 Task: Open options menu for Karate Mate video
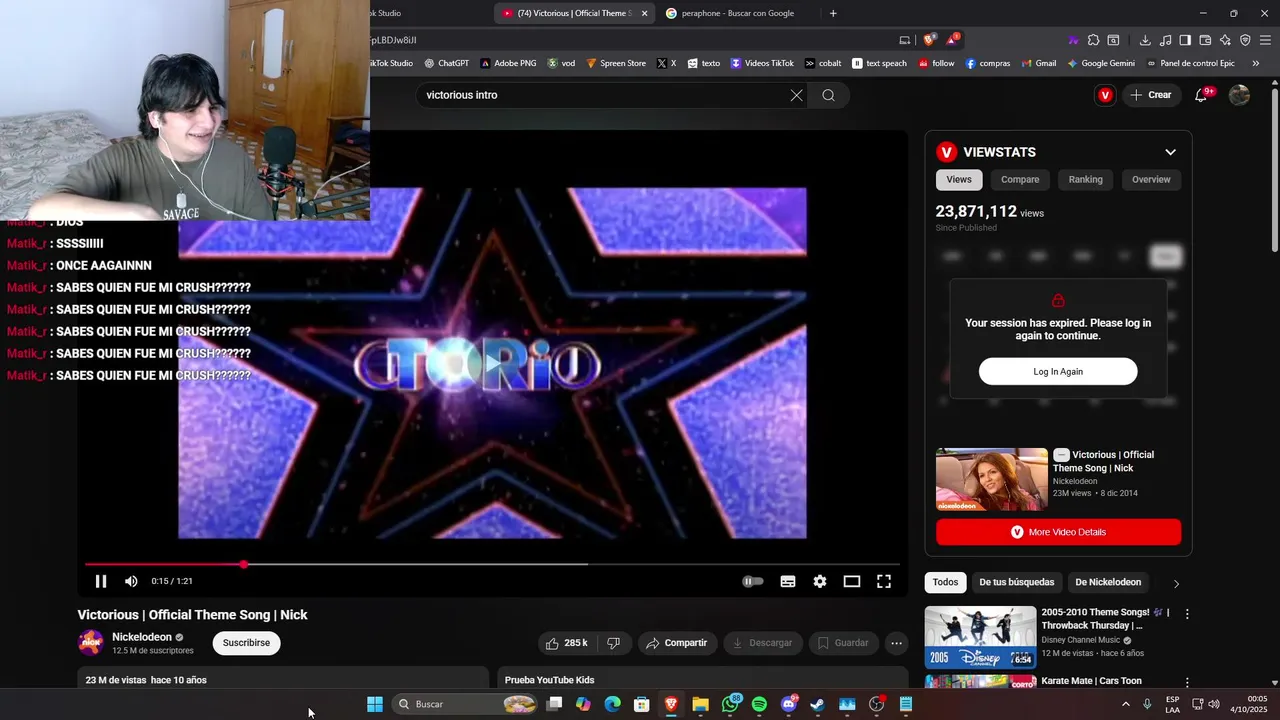click(x=1187, y=682)
